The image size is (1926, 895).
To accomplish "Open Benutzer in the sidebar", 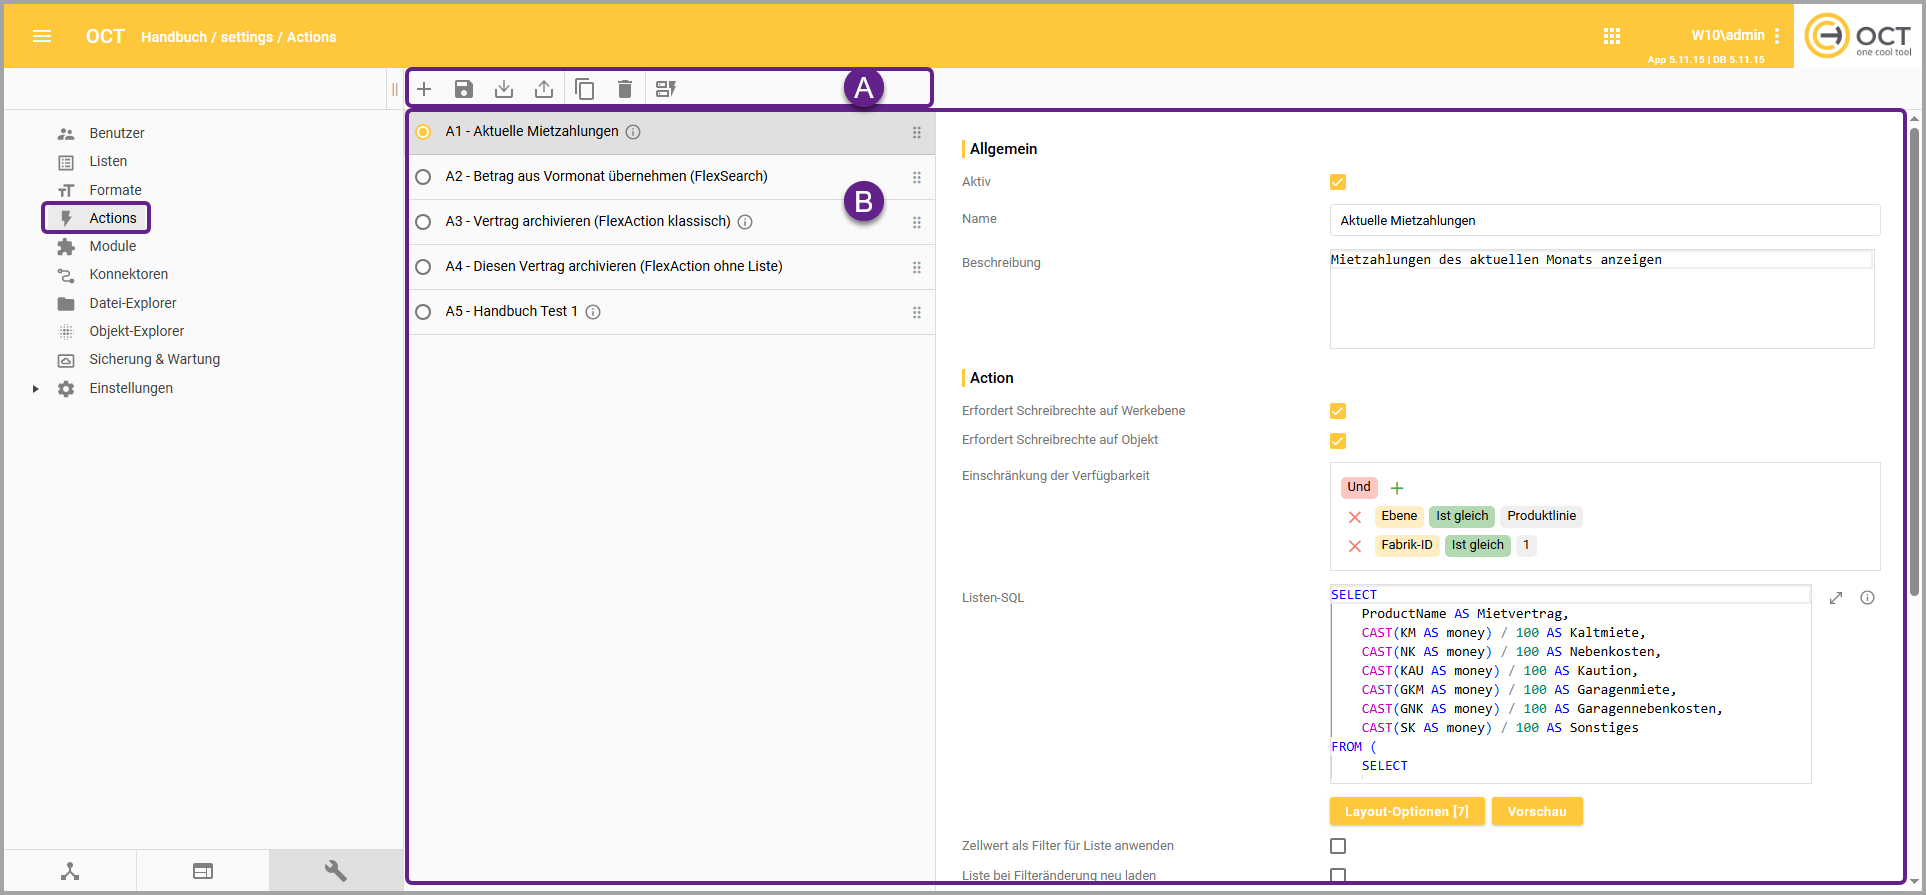I will point(117,133).
